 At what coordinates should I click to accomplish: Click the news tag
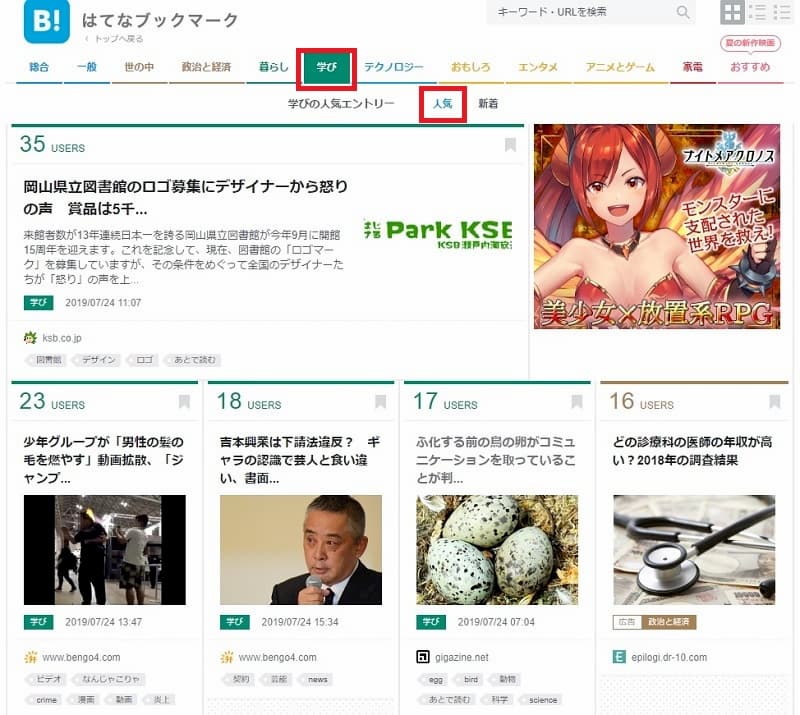point(317,679)
